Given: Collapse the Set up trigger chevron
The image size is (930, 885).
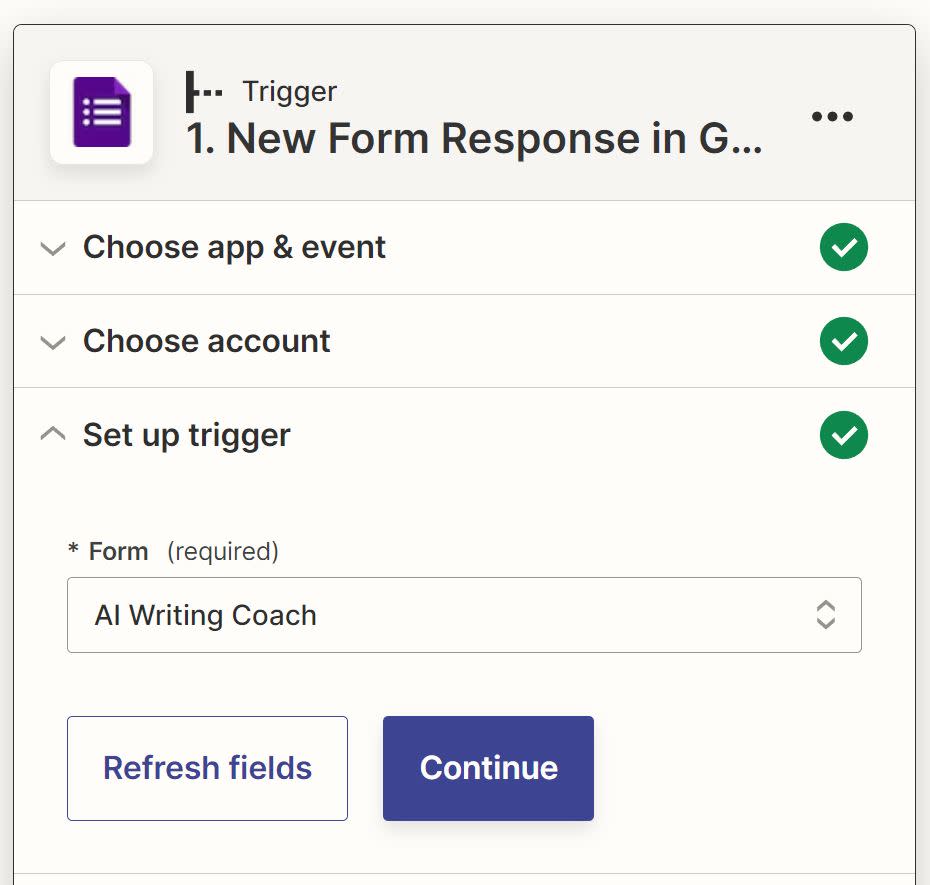Looking at the screenshot, I should click(53, 435).
